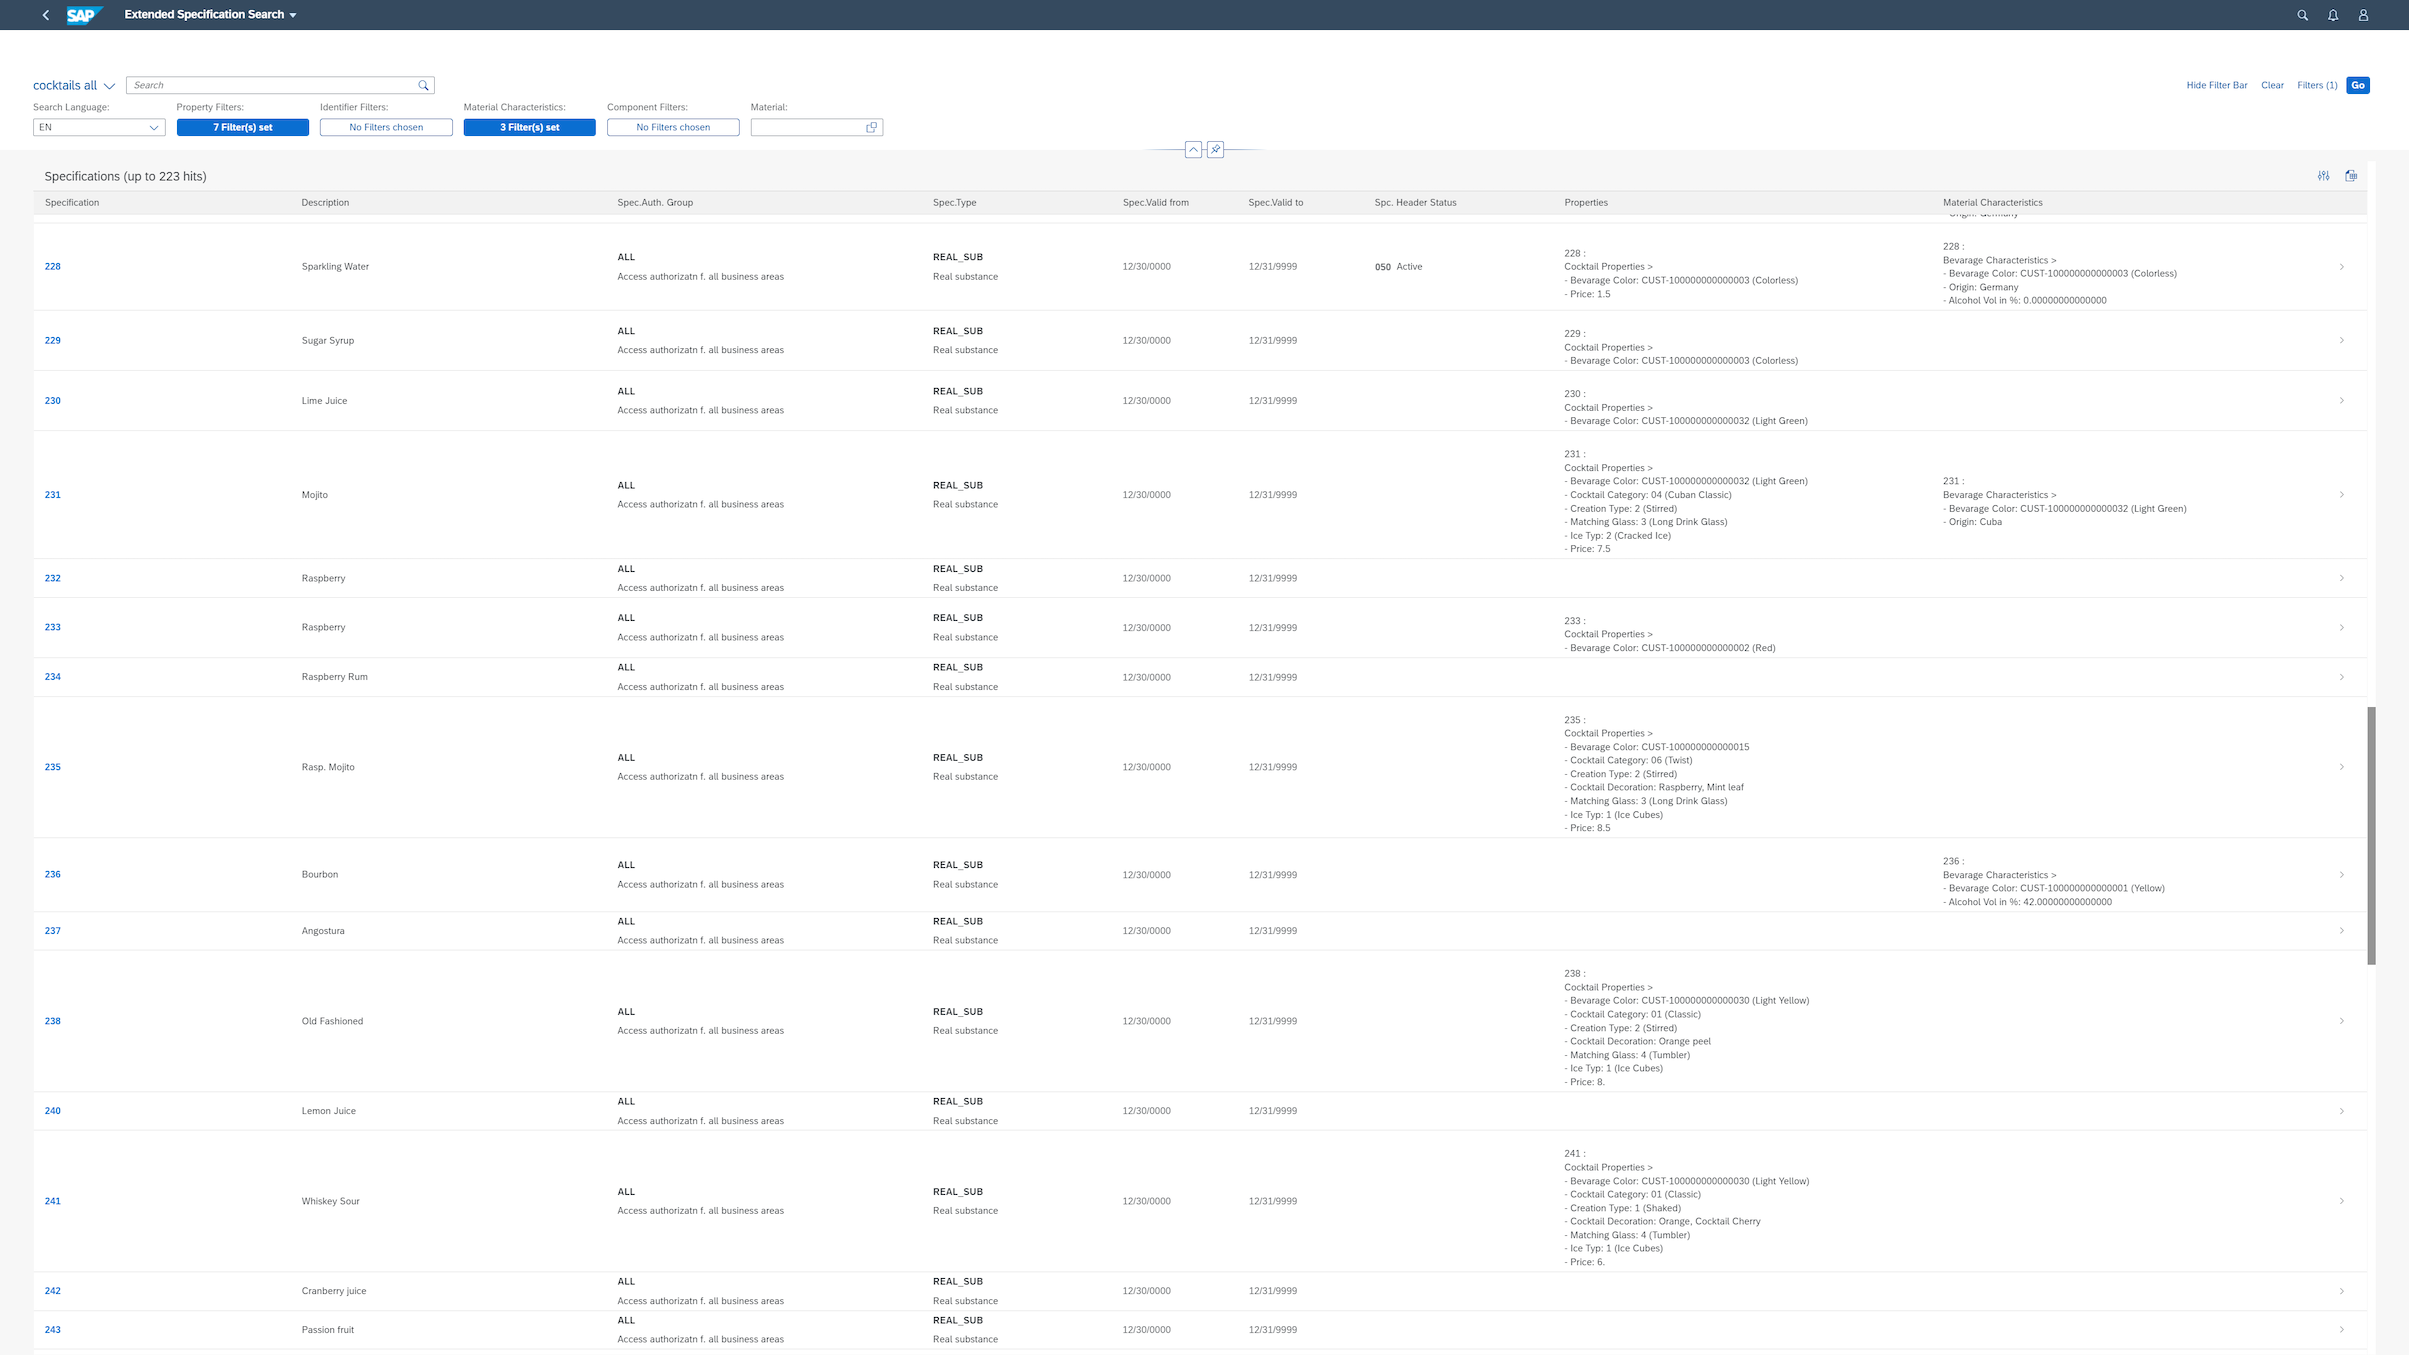Click the Go button
2409x1355 pixels.
pyautogui.click(x=2358, y=86)
